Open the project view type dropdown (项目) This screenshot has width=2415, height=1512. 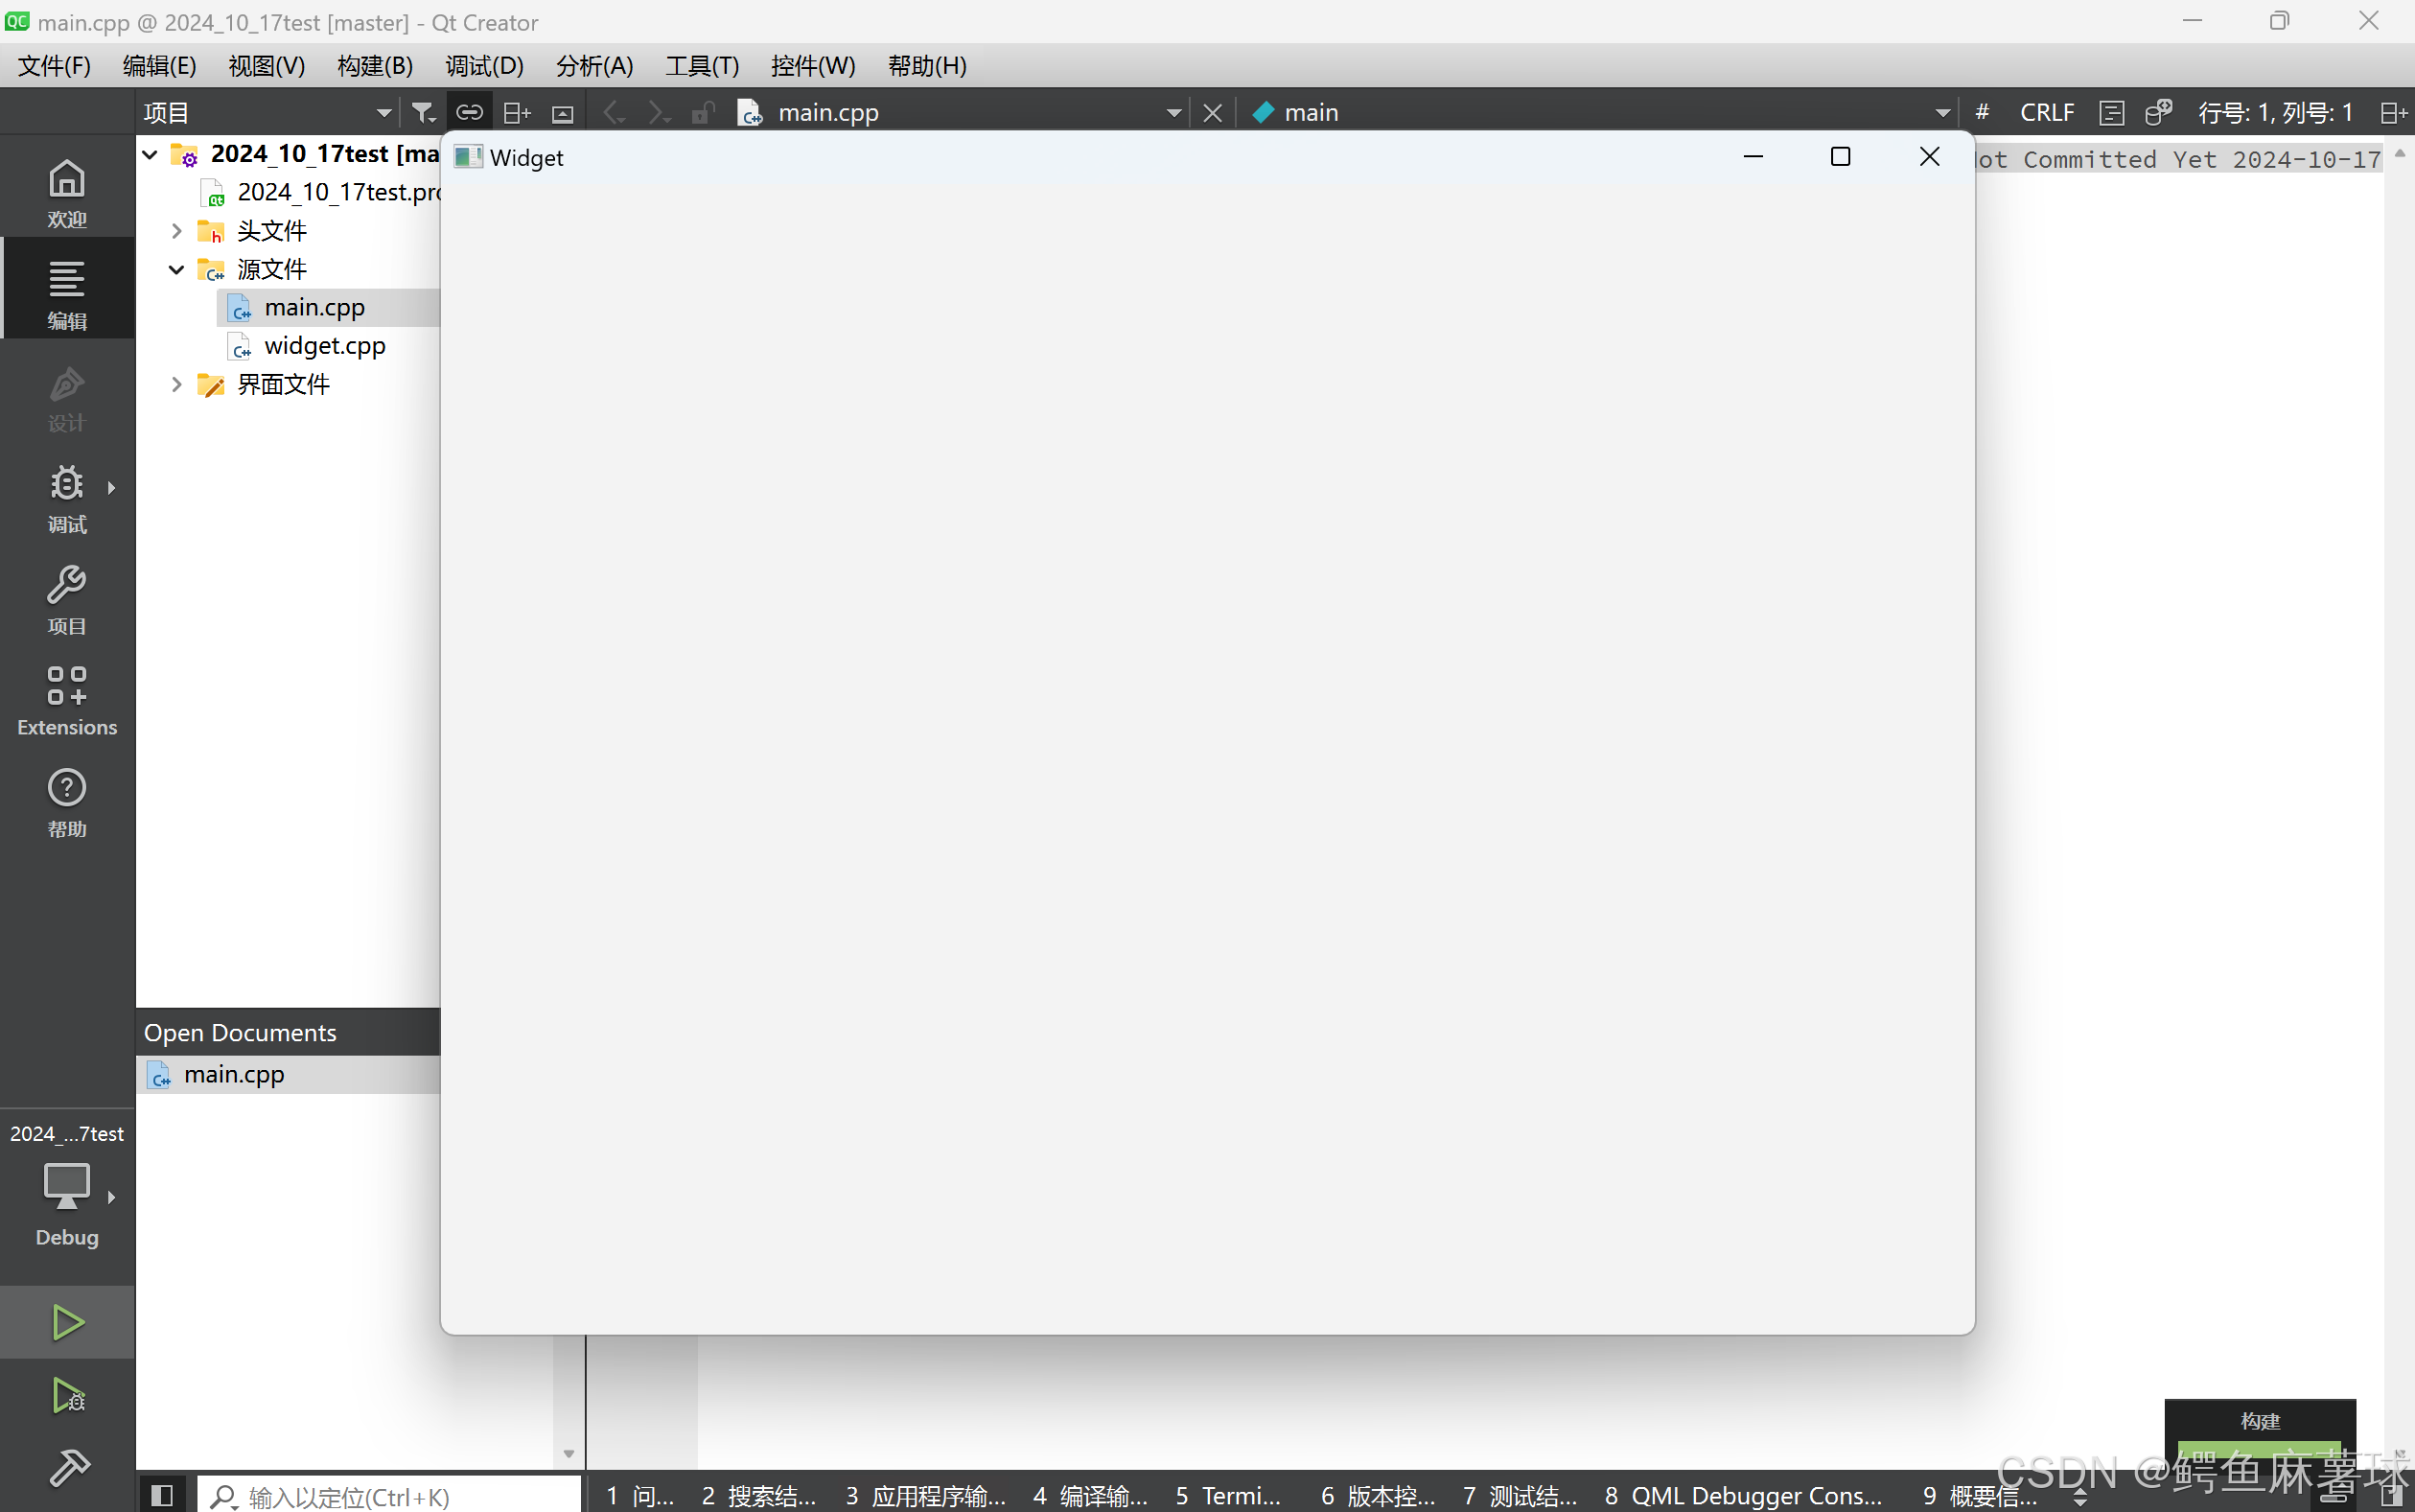pyautogui.click(x=267, y=113)
